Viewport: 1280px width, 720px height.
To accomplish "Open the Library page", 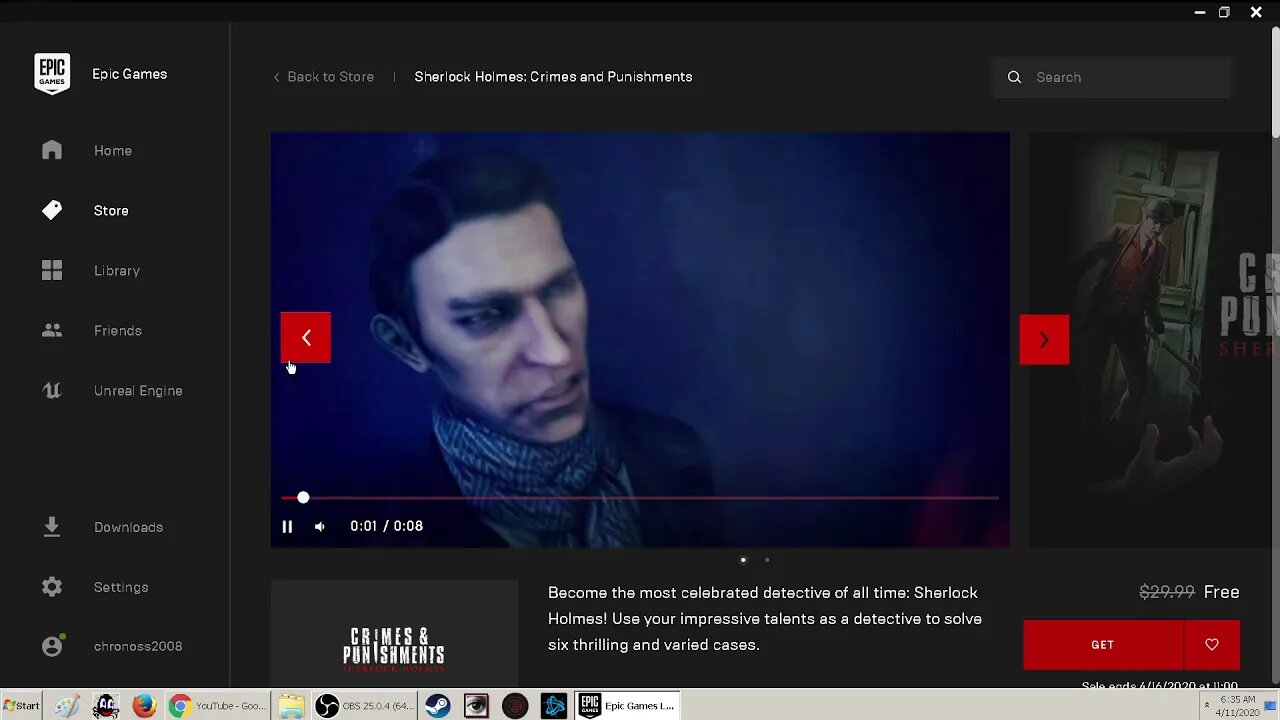I will click(117, 271).
